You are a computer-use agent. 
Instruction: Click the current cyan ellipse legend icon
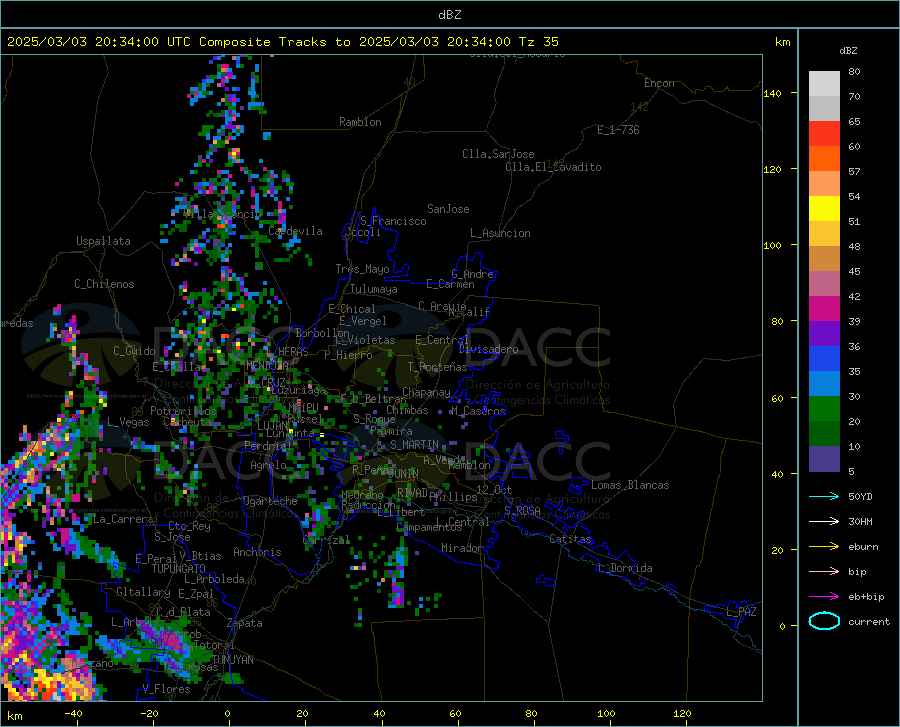[824, 621]
